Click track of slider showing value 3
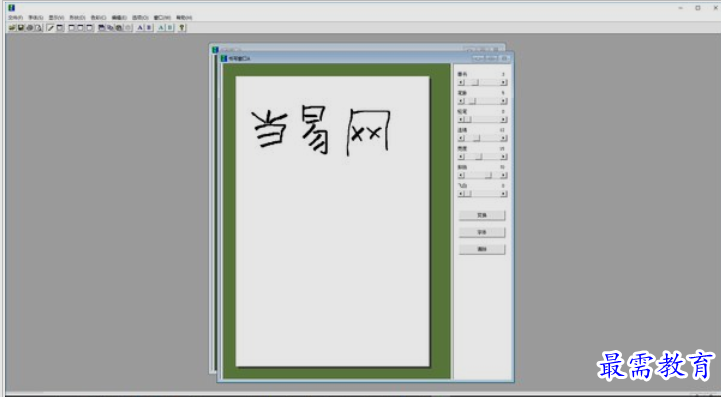Image resolution: width=721 pixels, height=397 pixels. coord(482,82)
